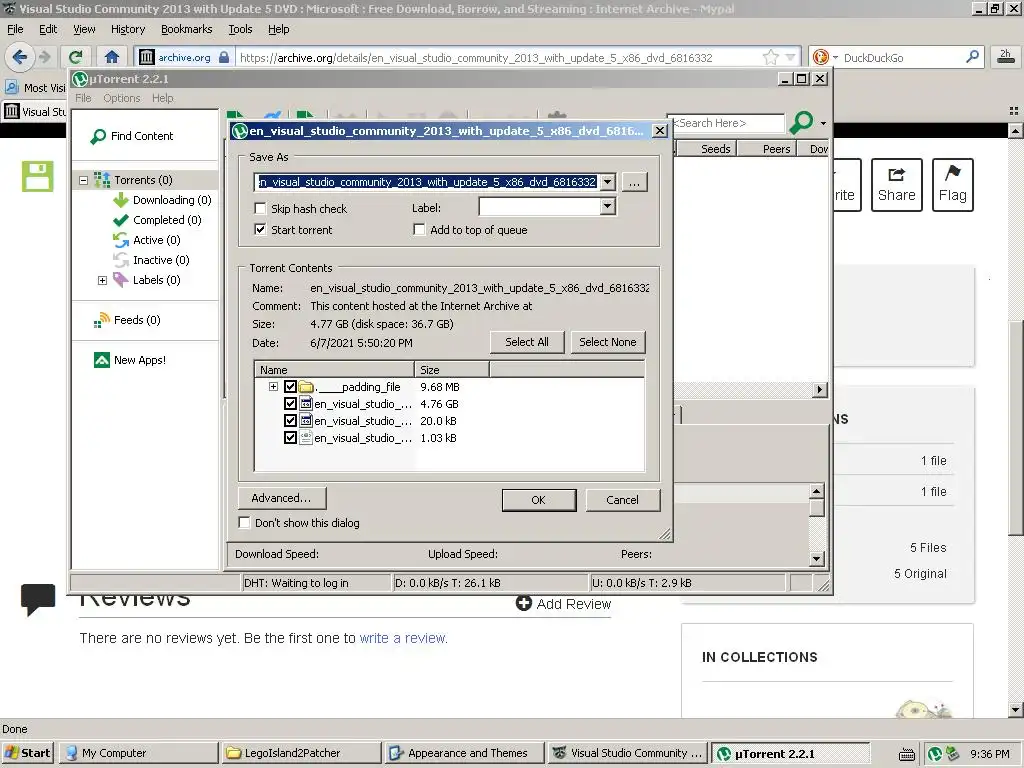Click speech bubble reviews icon
Viewport: 1024px width, 768px height.
38,600
